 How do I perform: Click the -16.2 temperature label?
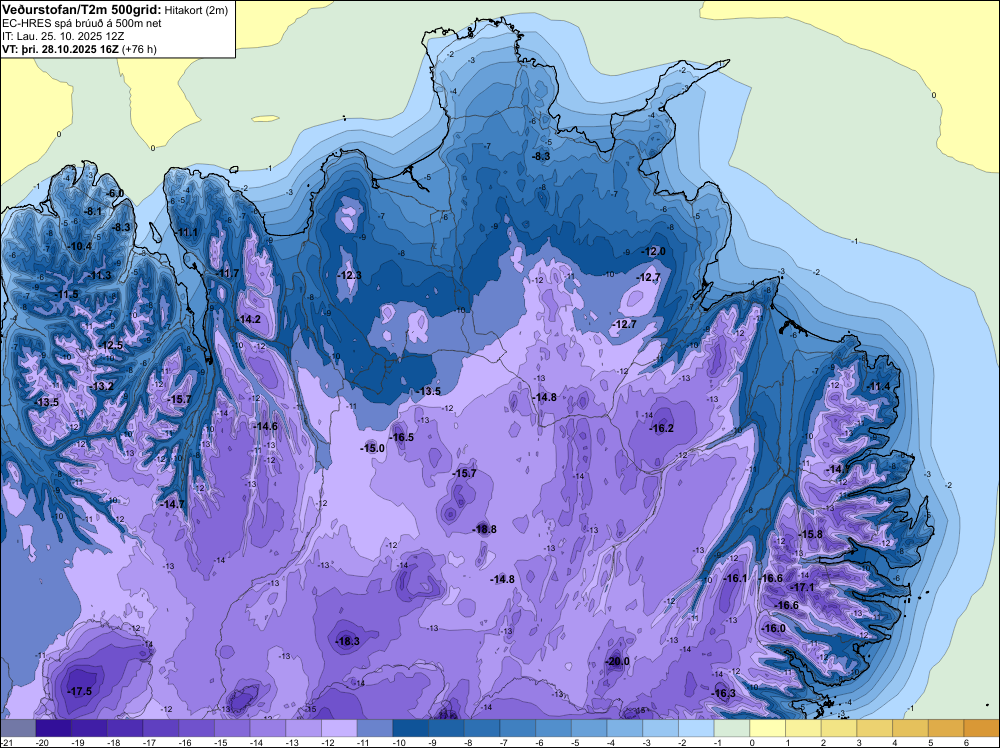tap(661, 429)
